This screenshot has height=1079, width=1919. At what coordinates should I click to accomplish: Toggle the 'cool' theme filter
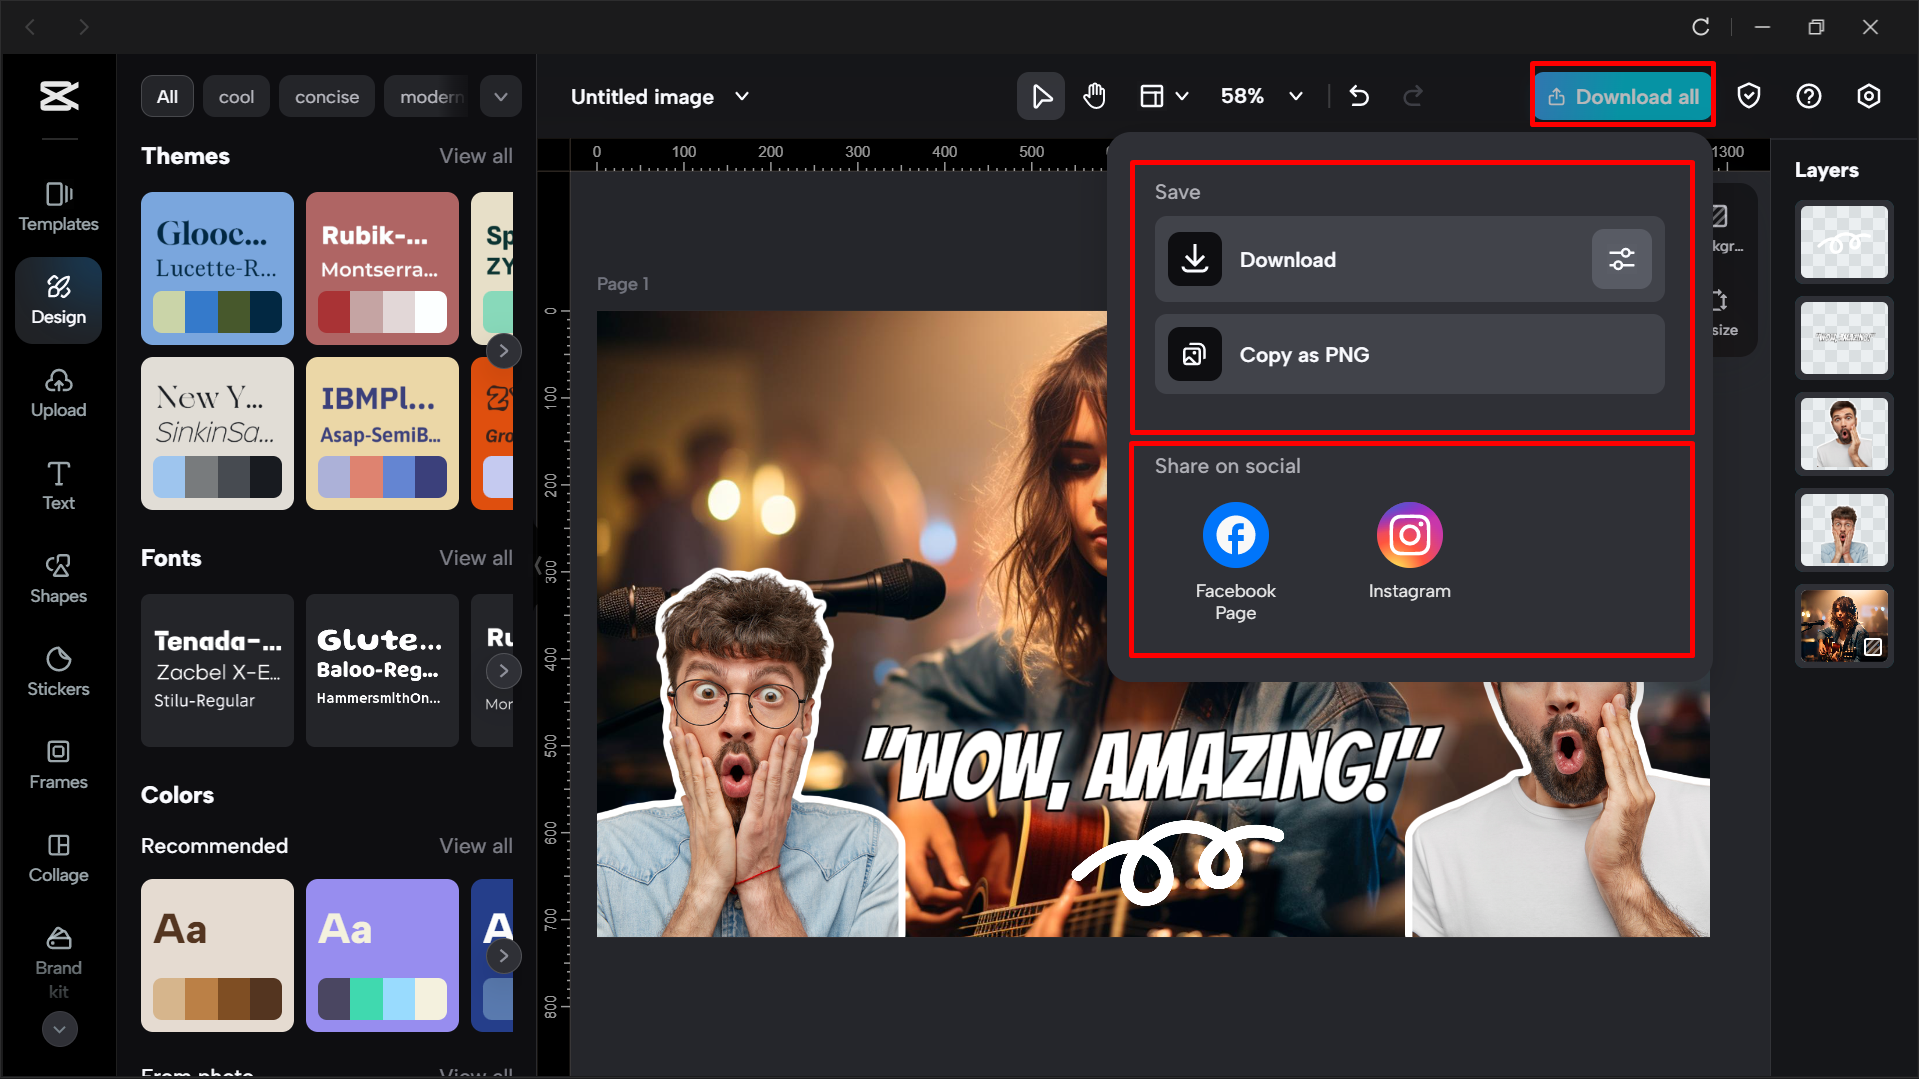236,96
